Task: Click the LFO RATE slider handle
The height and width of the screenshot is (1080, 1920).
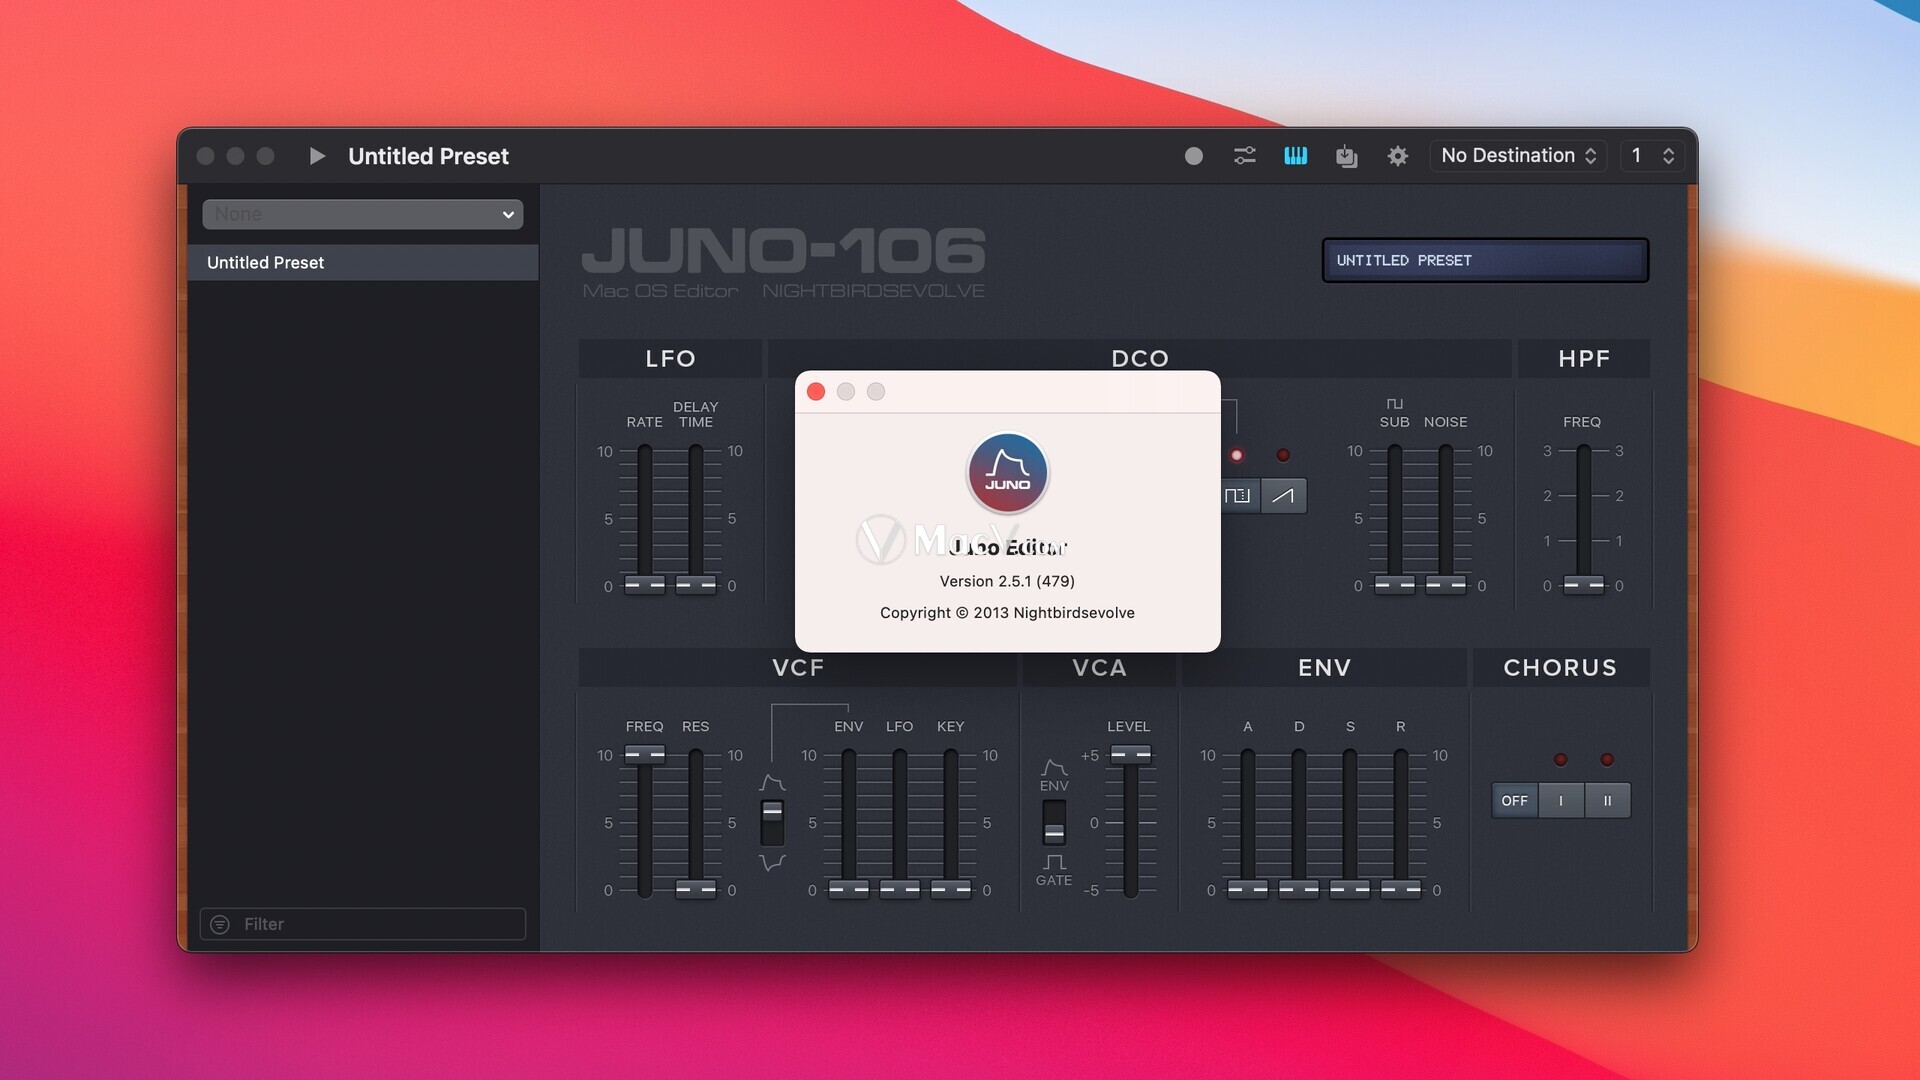Action: coord(644,584)
